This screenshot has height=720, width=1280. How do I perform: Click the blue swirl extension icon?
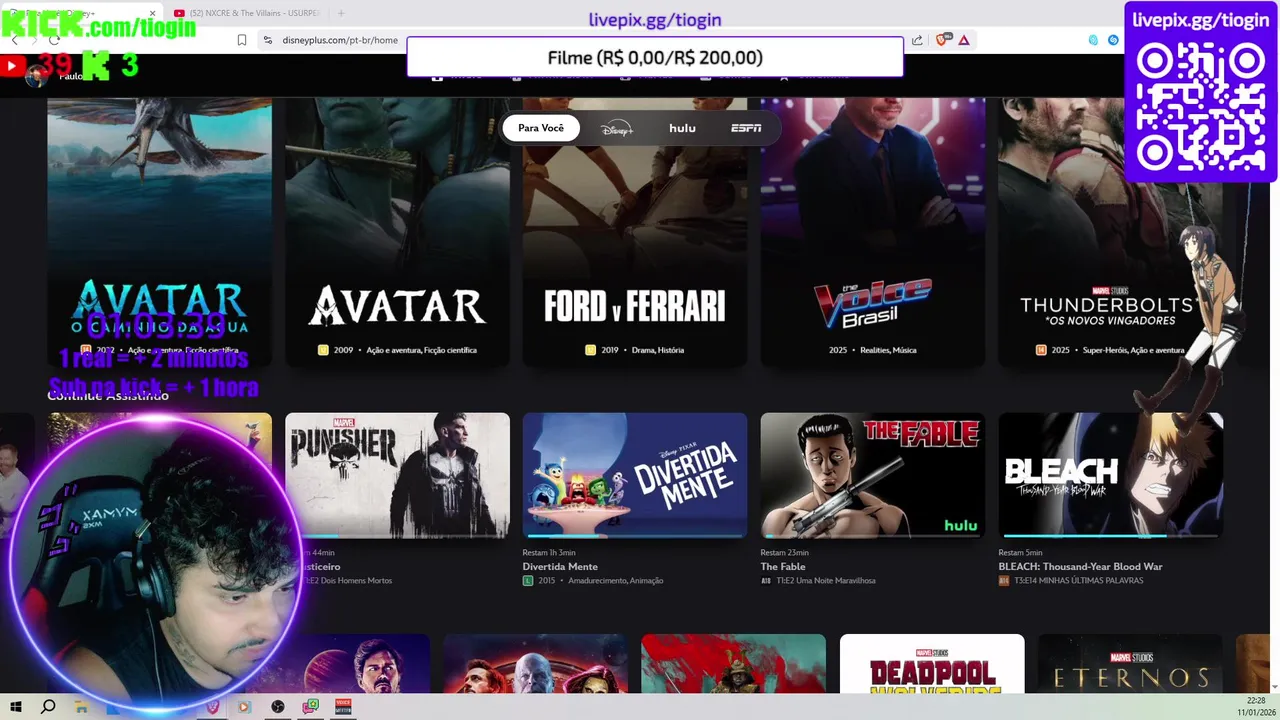coord(1113,40)
